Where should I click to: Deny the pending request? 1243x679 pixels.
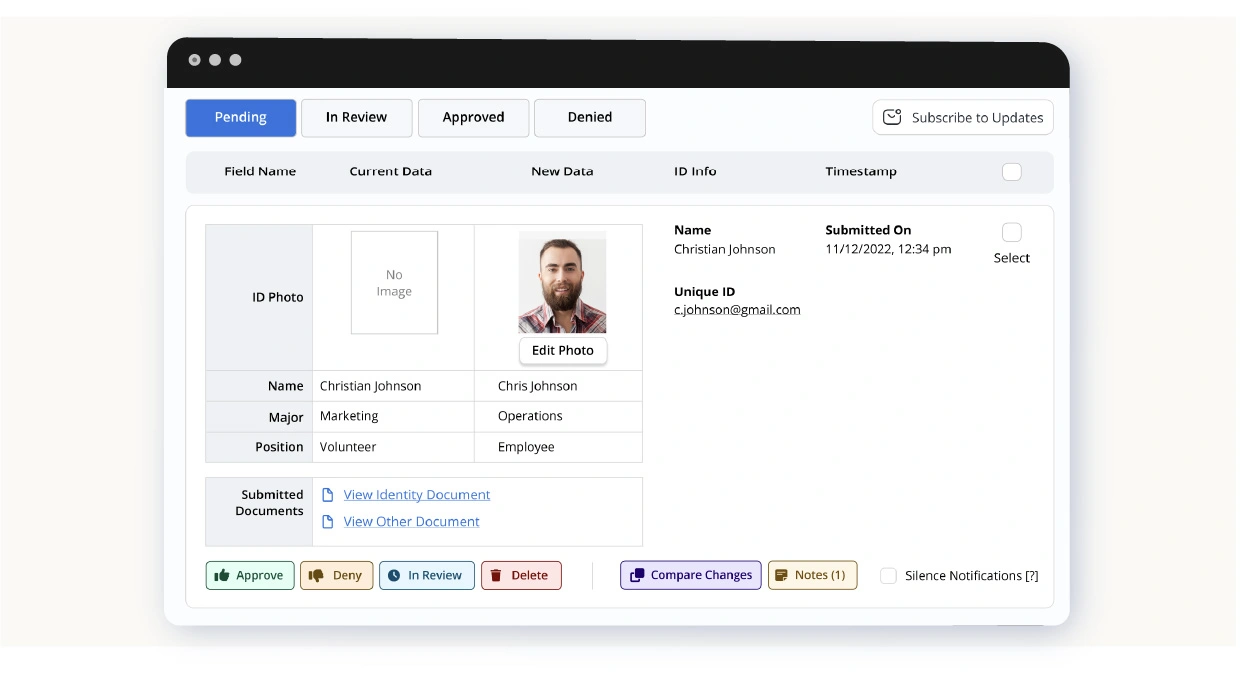coord(337,575)
